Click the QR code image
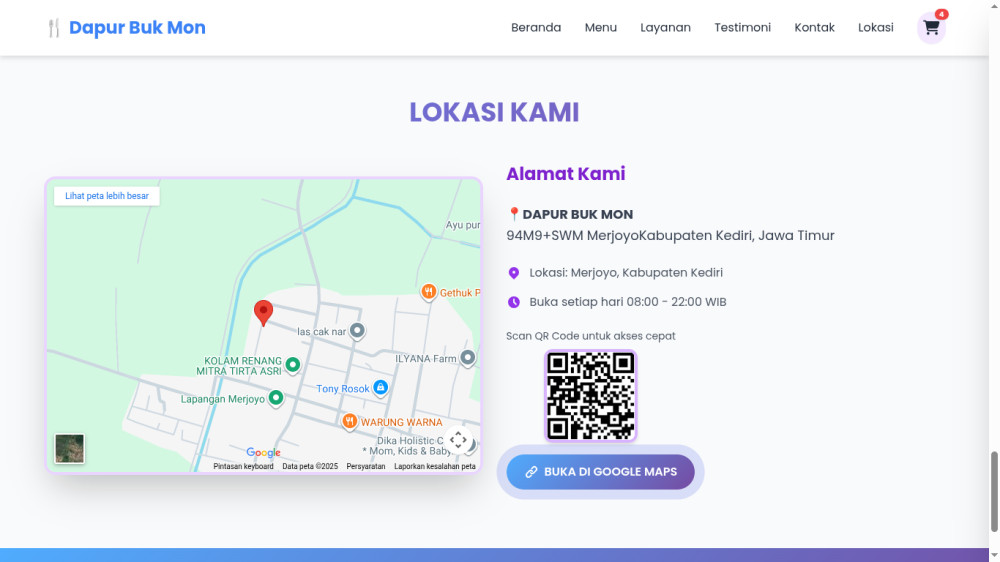 (x=591, y=395)
